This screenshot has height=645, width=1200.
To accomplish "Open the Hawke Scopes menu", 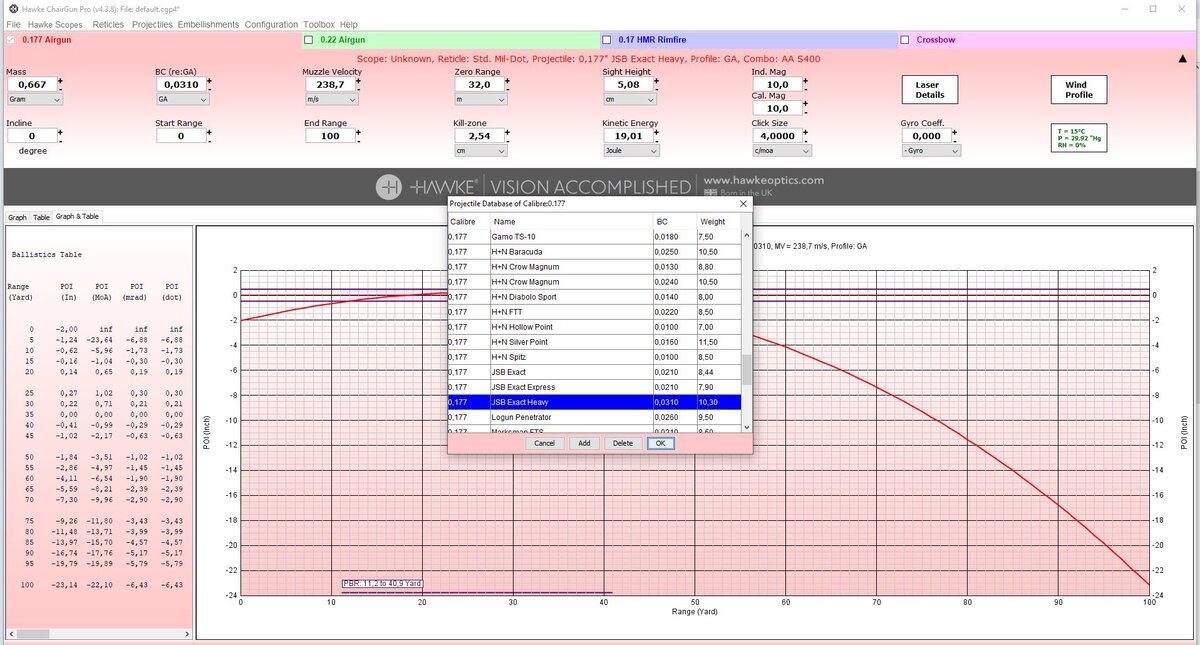I will (x=55, y=24).
